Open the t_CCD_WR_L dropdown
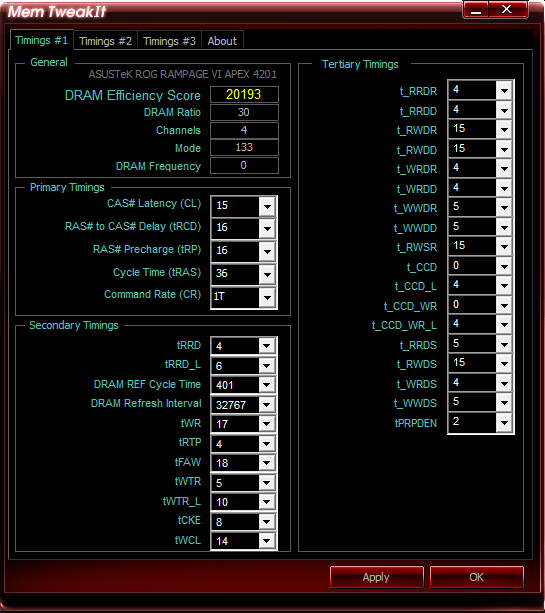The image size is (545, 613). (x=504, y=325)
